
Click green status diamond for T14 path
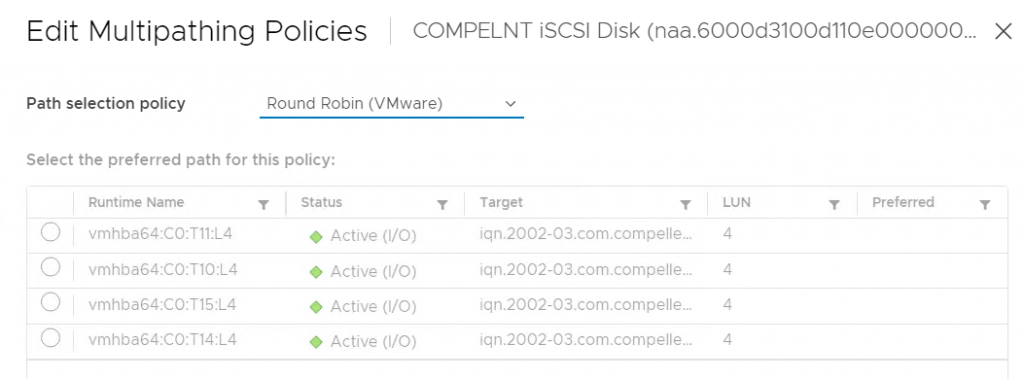coord(316,342)
